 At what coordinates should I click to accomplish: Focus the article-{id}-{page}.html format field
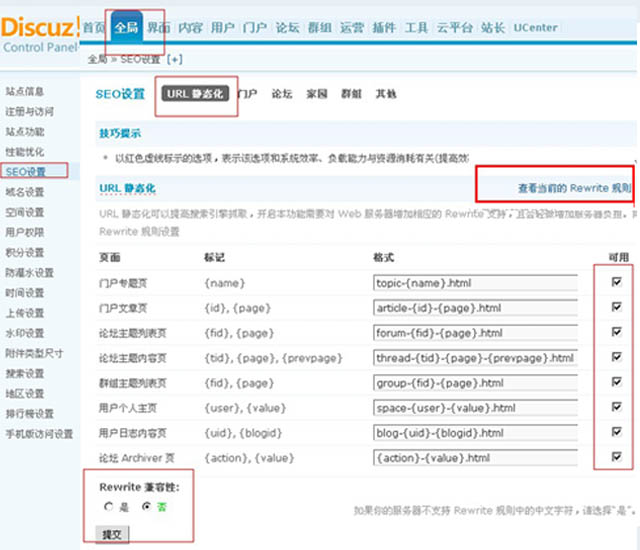tap(475, 308)
